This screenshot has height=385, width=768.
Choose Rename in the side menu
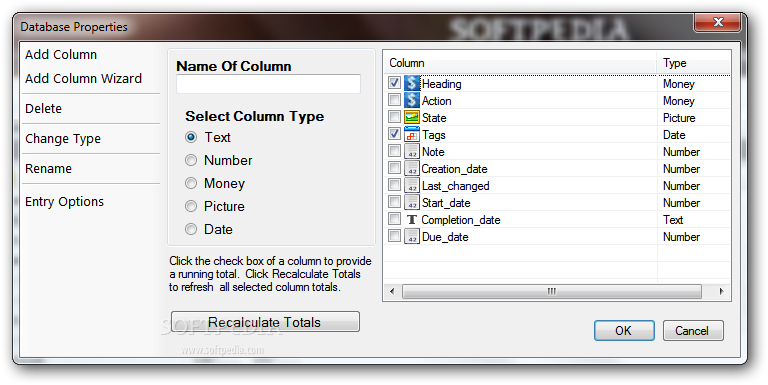pyautogui.click(x=48, y=168)
